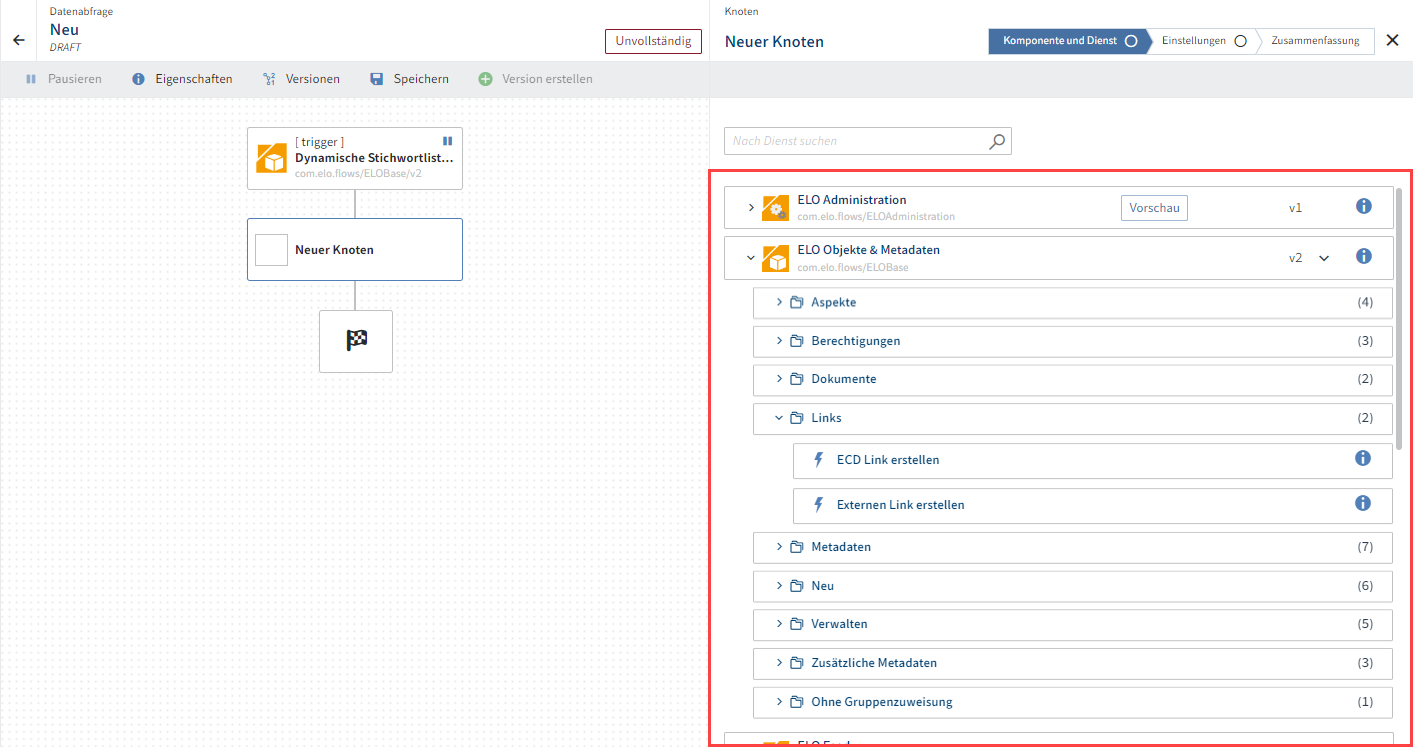The height and width of the screenshot is (747, 1413).
Task: Select Externen Link erstellen service
Action: 1093,505
